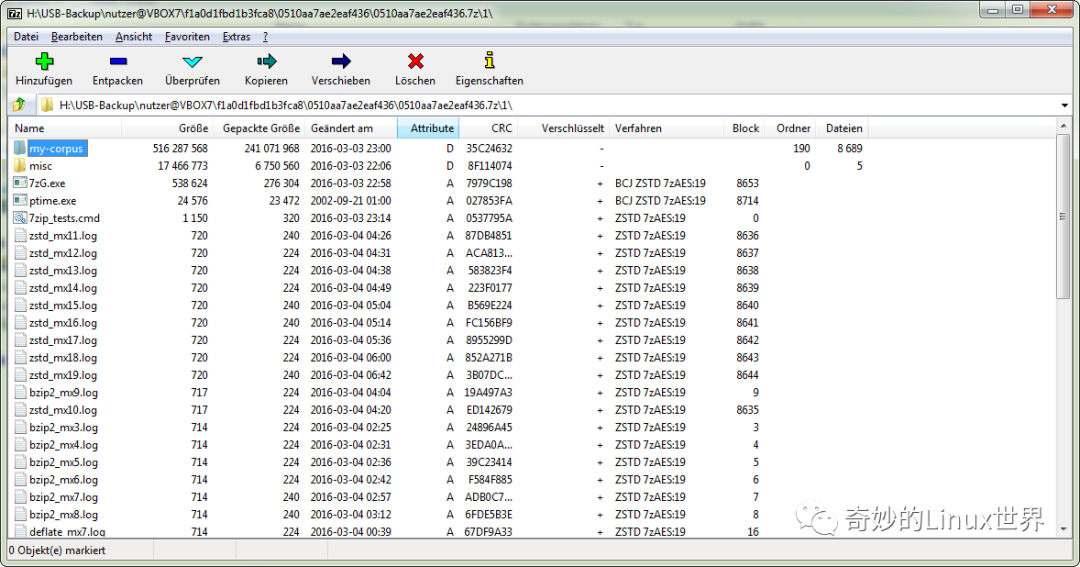Select the bzip2_mx4.log file name
This screenshot has height=567, width=1080.
coord(63,445)
